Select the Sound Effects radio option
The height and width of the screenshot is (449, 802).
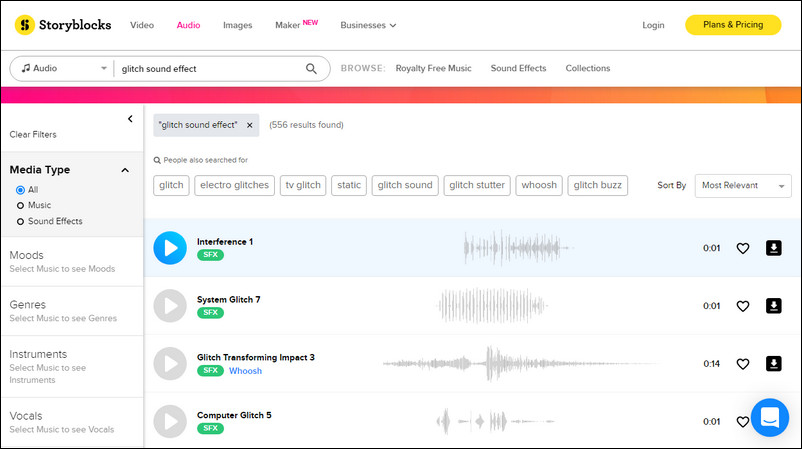pos(20,221)
